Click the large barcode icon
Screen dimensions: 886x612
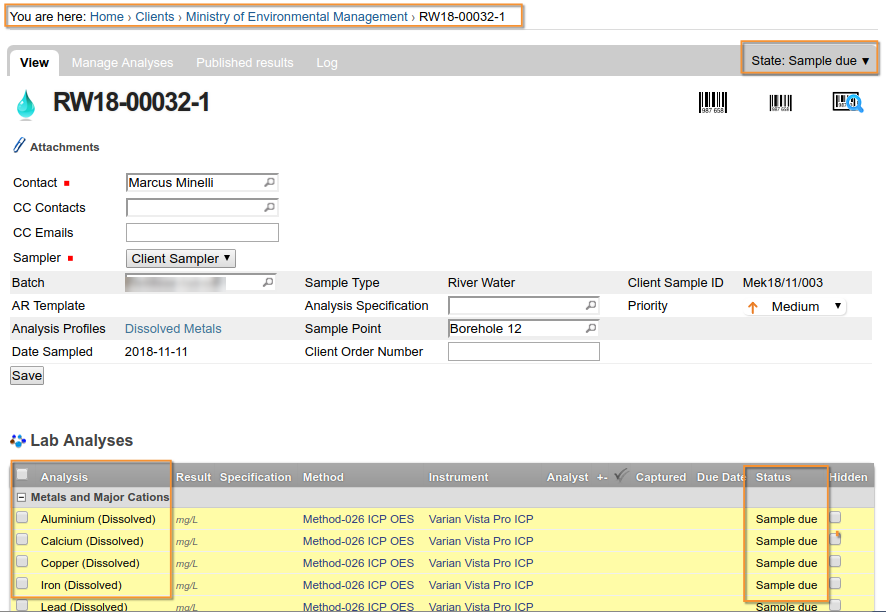(x=712, y=102)
